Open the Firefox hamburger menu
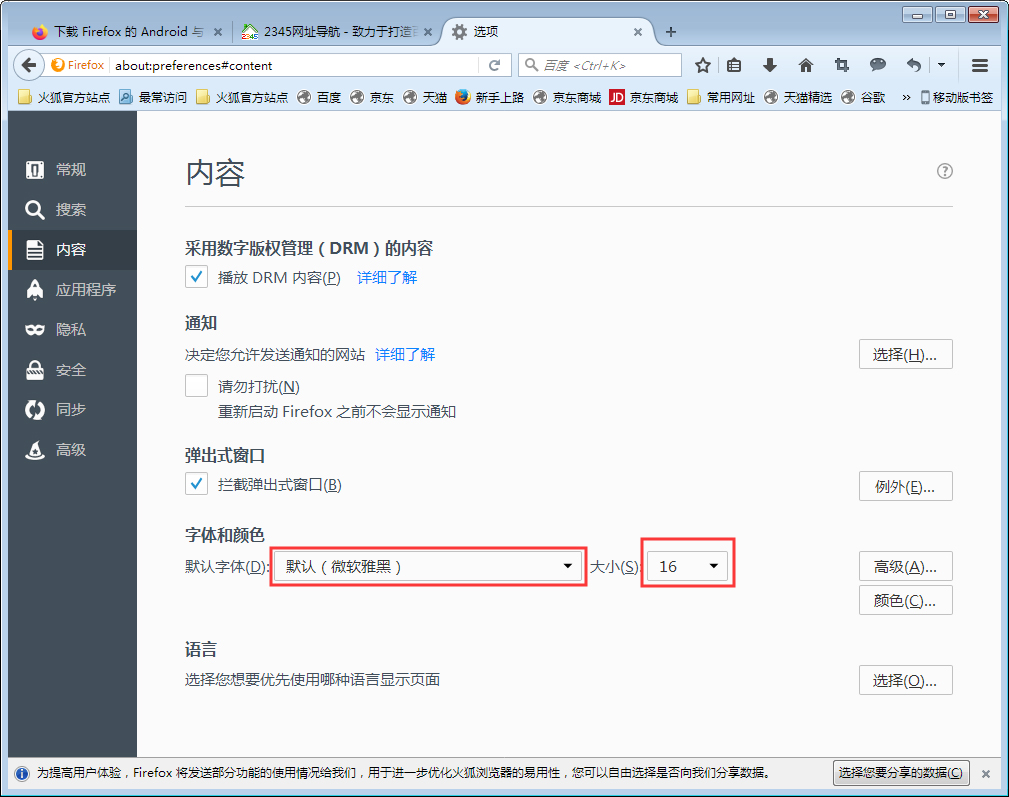 (978, 64)
